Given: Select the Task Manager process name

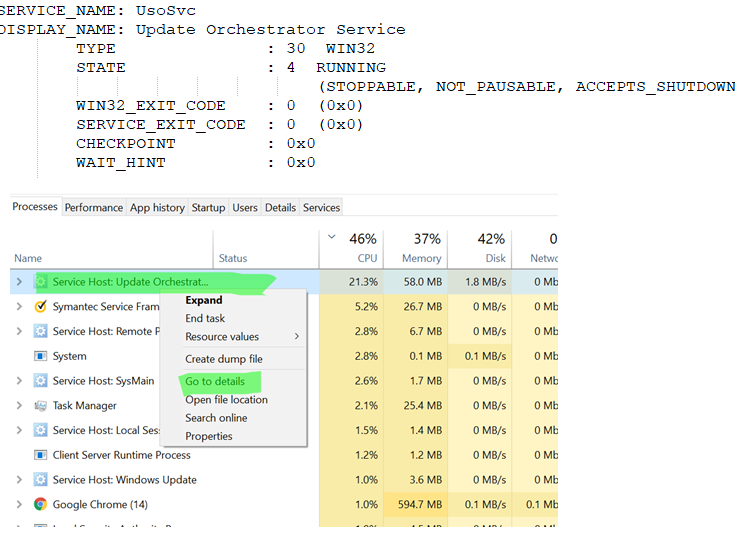Looking at the screenshot, I should click(x=84, y=406).
